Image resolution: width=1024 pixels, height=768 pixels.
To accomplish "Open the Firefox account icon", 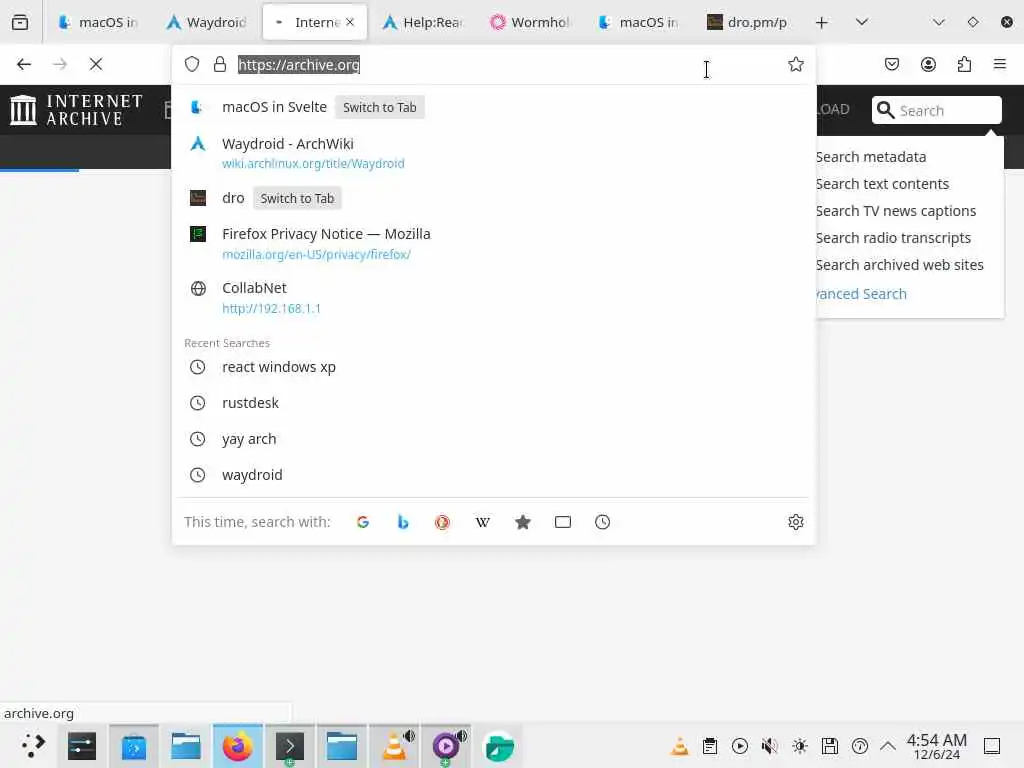I will tap(928, 64).
